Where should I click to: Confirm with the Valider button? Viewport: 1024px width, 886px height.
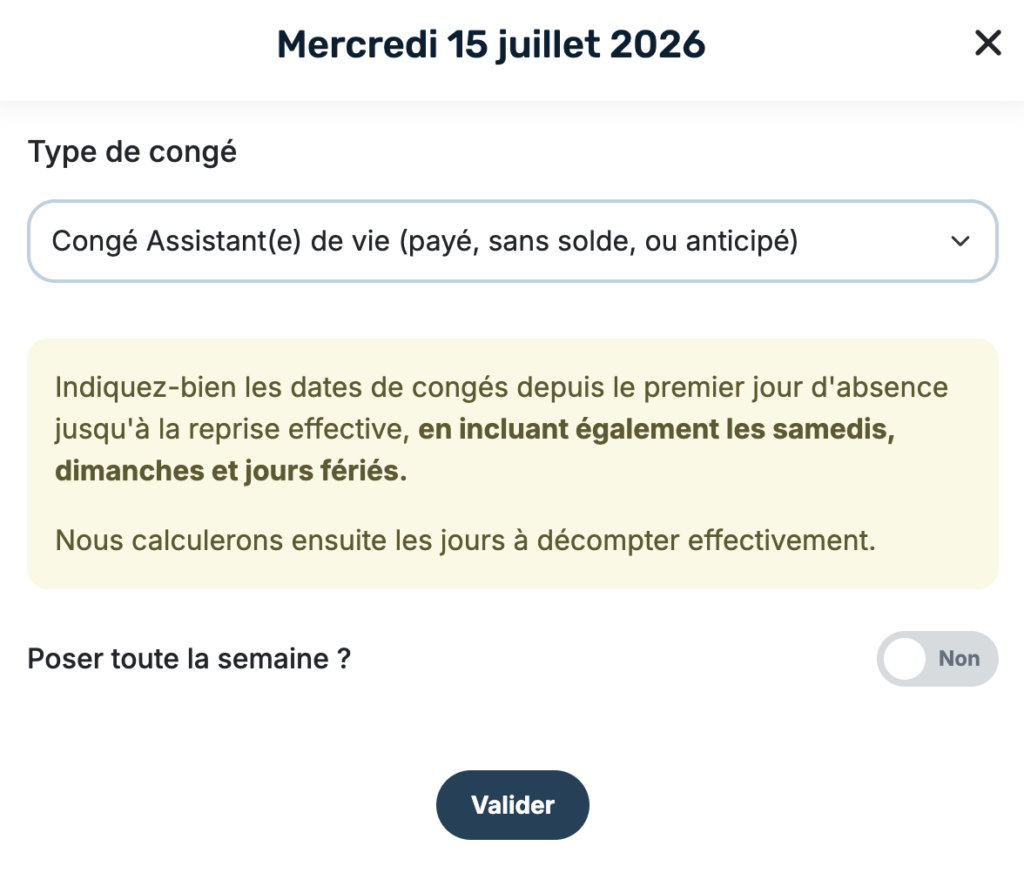[513, 804]
